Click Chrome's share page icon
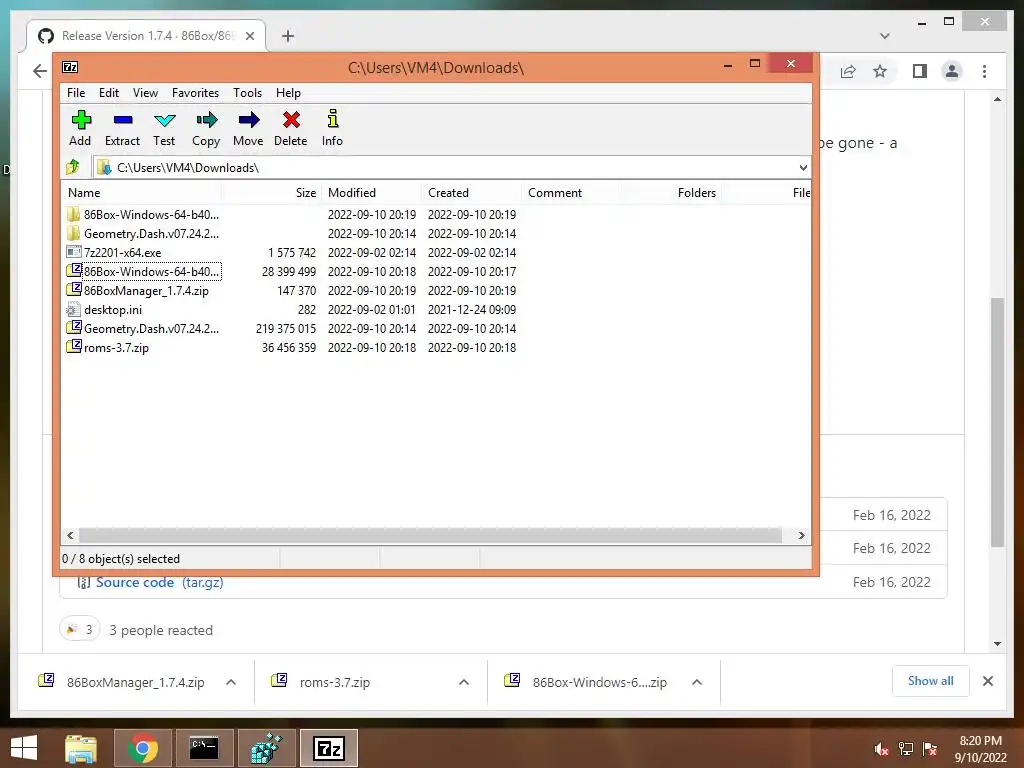Screen dimensions: 1024x768 pyautogui.click(x=848, y=71)
